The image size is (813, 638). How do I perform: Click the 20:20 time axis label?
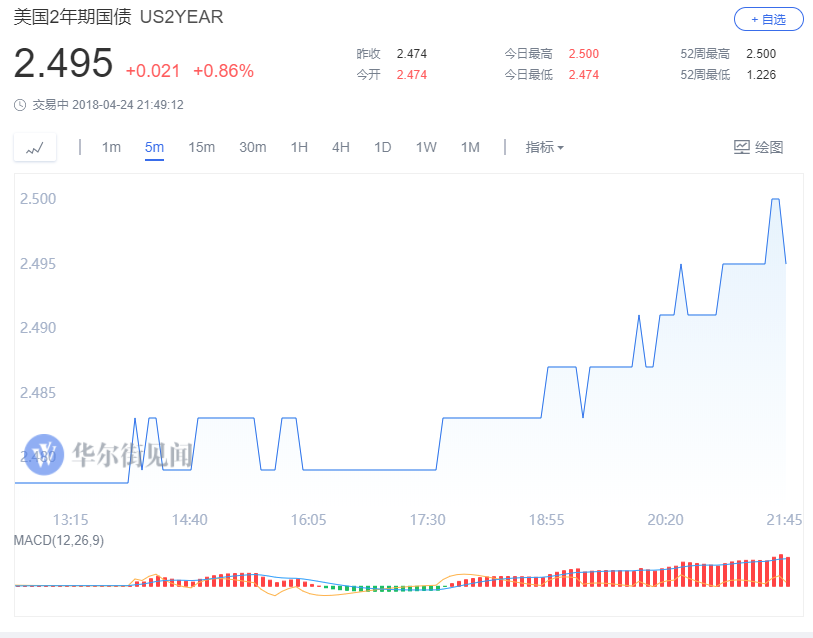click(x=666, y=520)
